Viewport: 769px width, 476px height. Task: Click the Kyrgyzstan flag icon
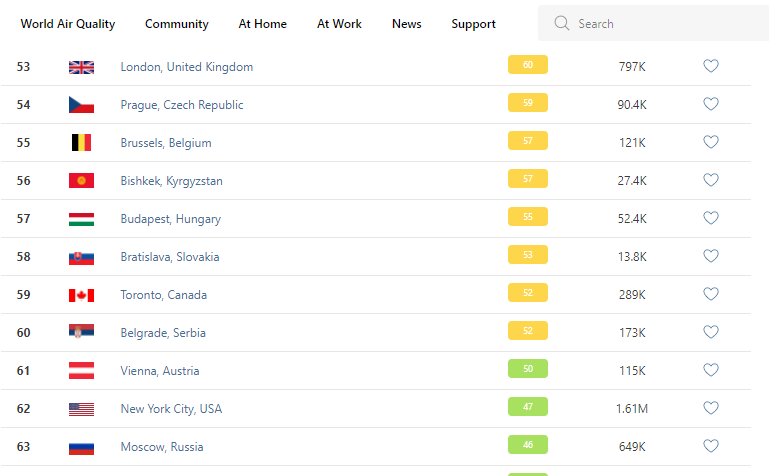(x=81, y=181)
